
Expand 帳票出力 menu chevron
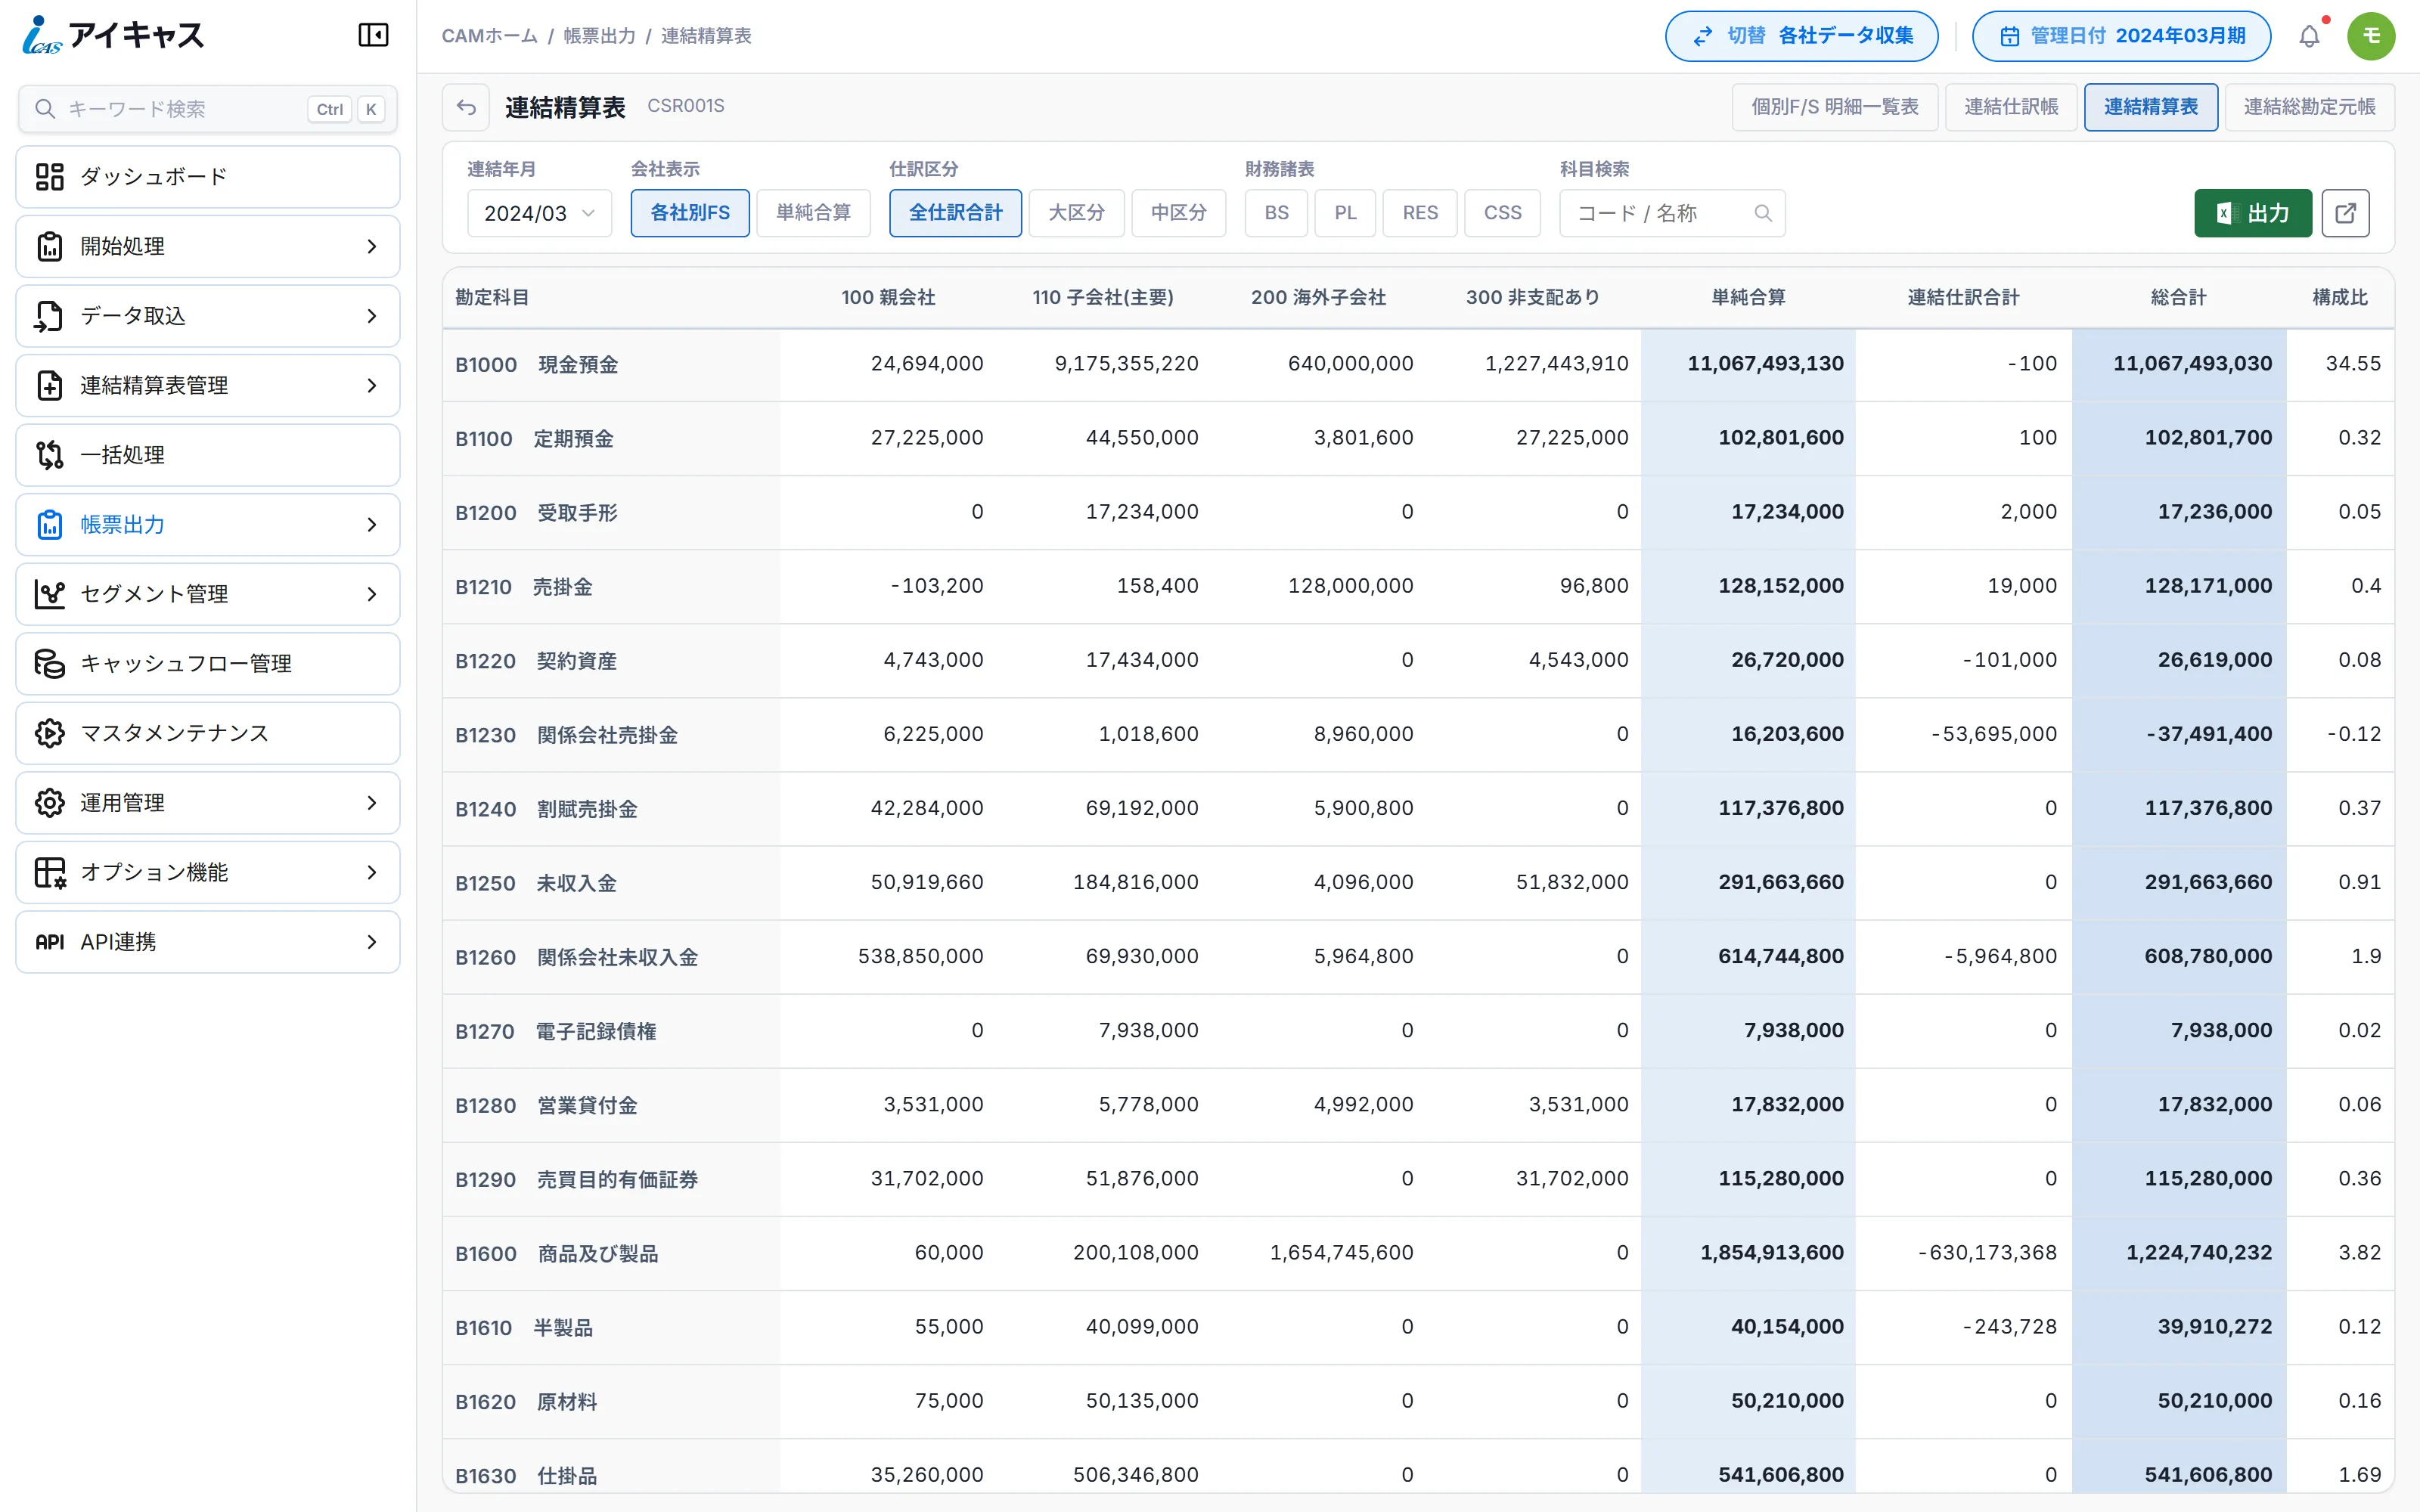tap(372, 524)
